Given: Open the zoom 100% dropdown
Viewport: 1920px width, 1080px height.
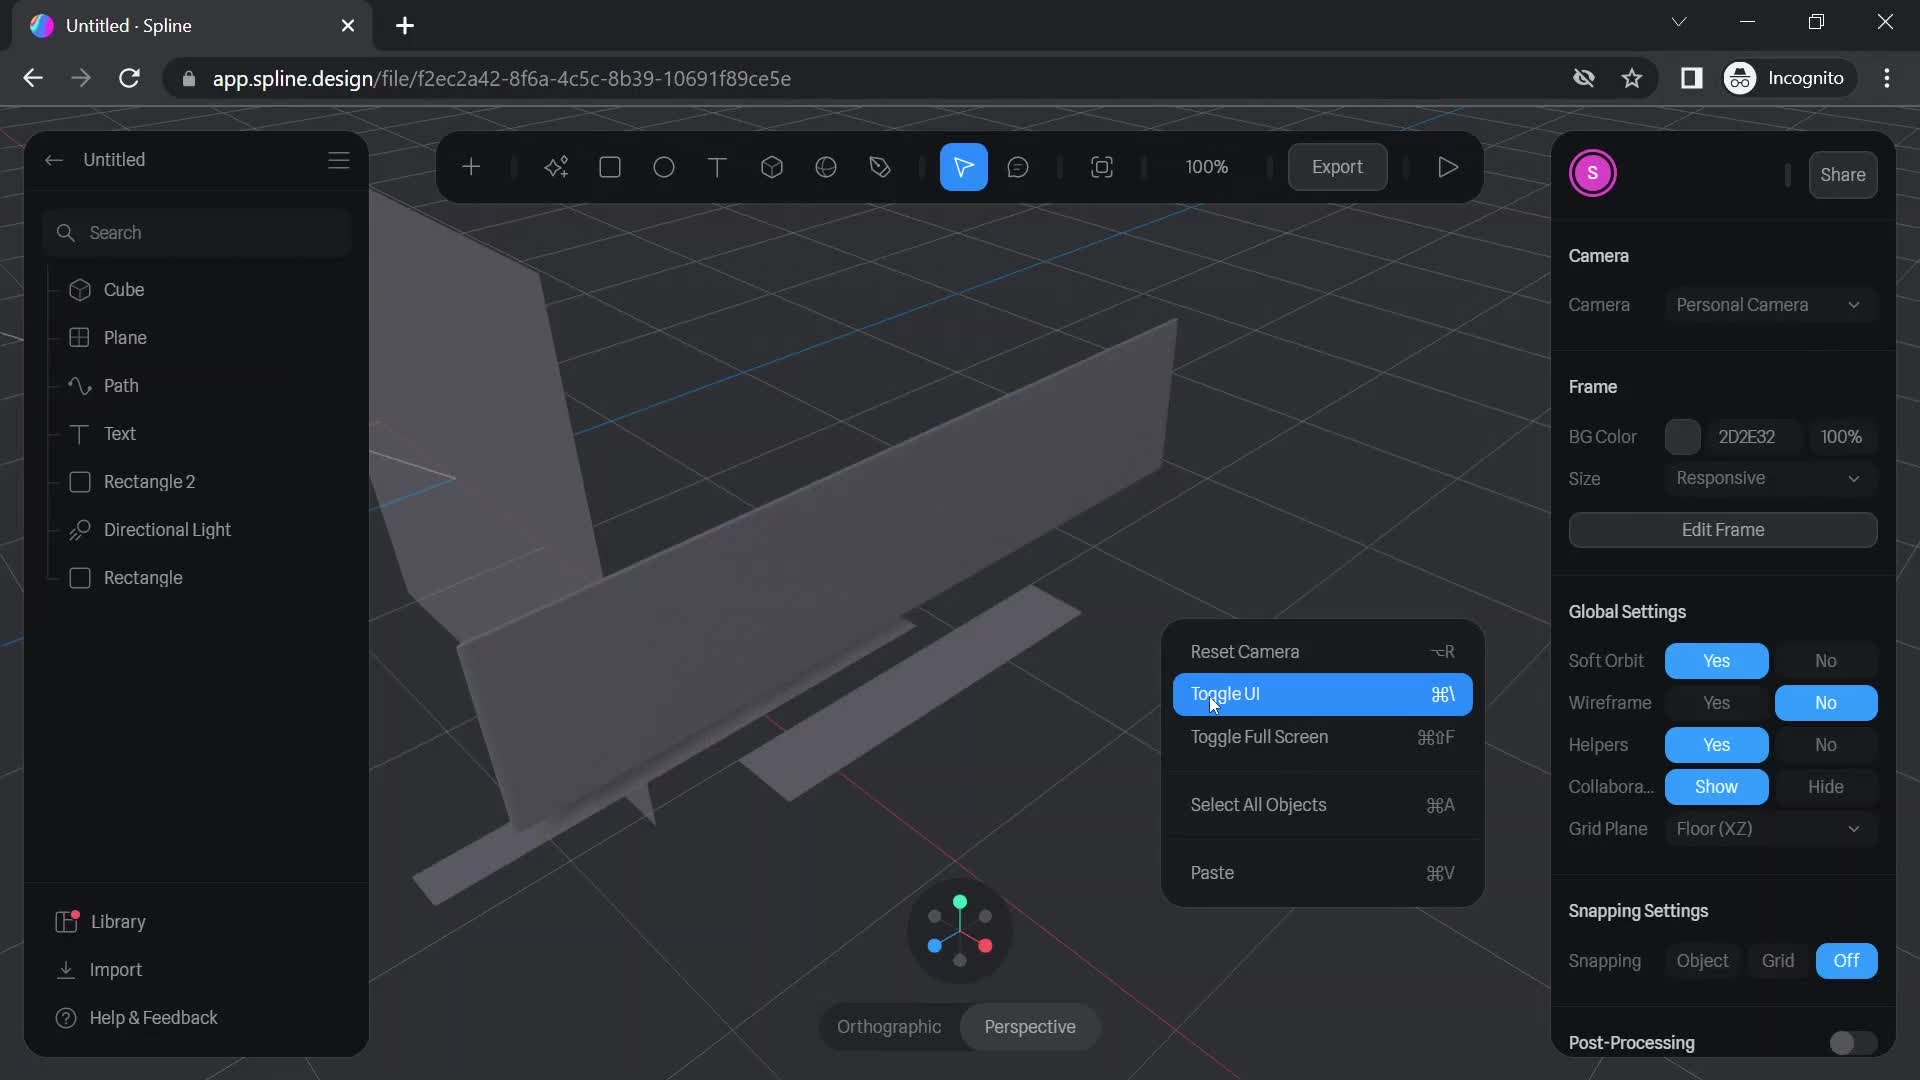Looking at the screenshot, I should [1207, 167].
